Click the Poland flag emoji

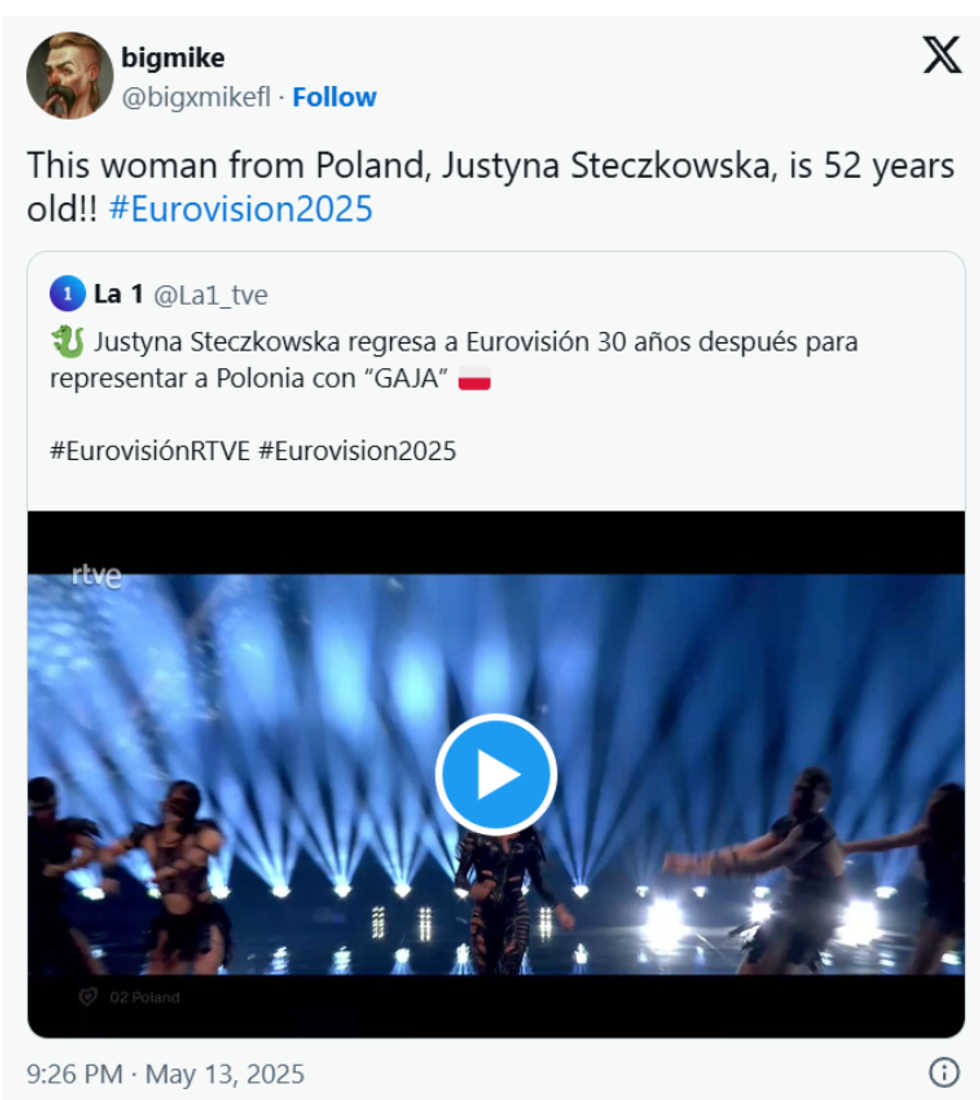click(x=474, y=380)
